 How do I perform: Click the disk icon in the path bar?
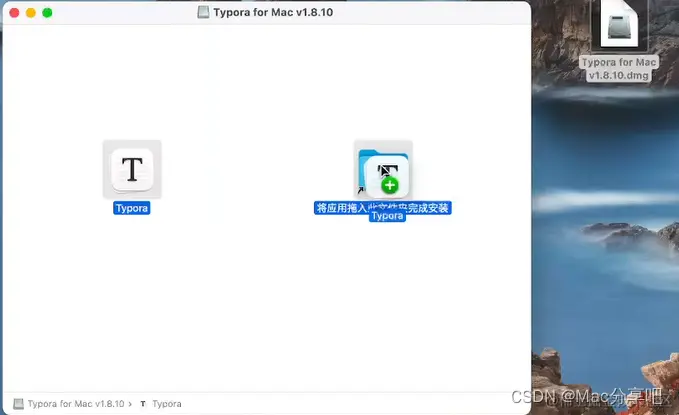coord(19,404)
